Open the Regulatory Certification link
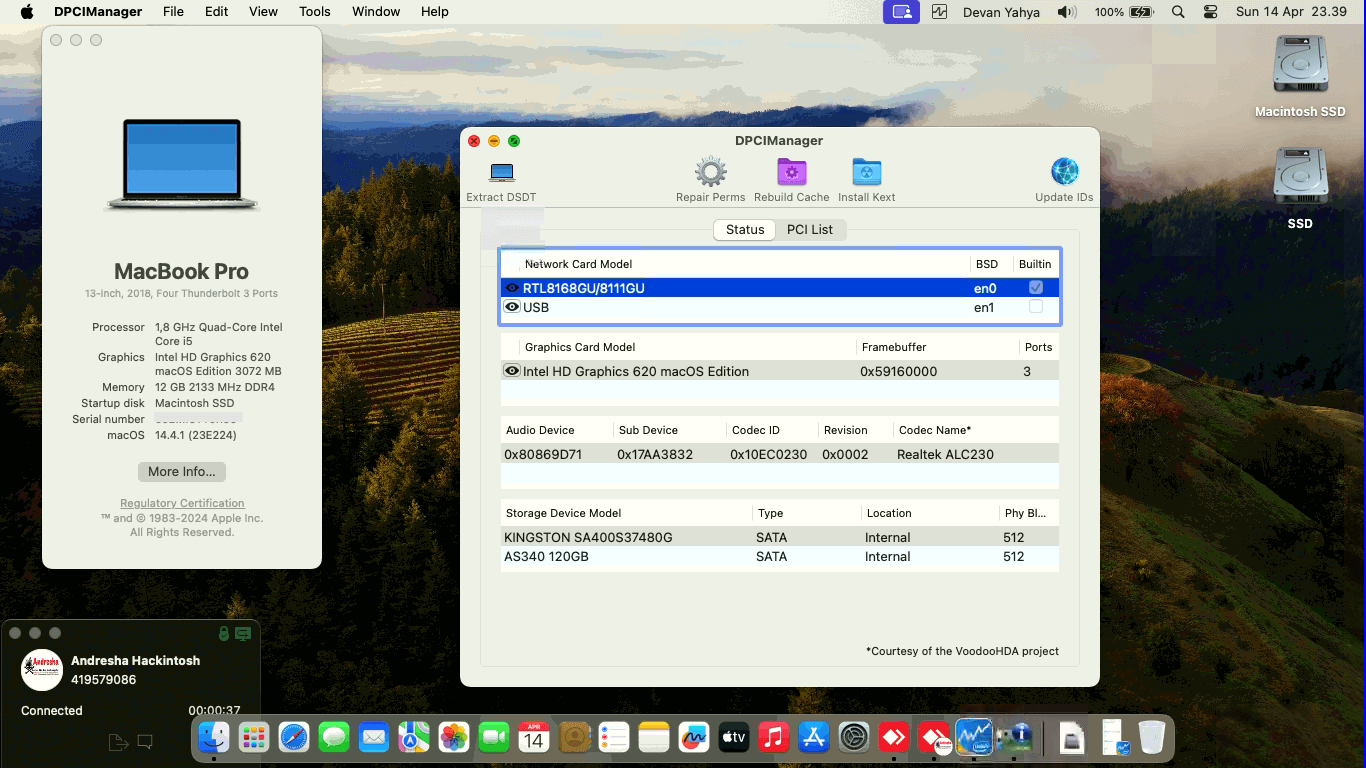 [x=182, y=503]
